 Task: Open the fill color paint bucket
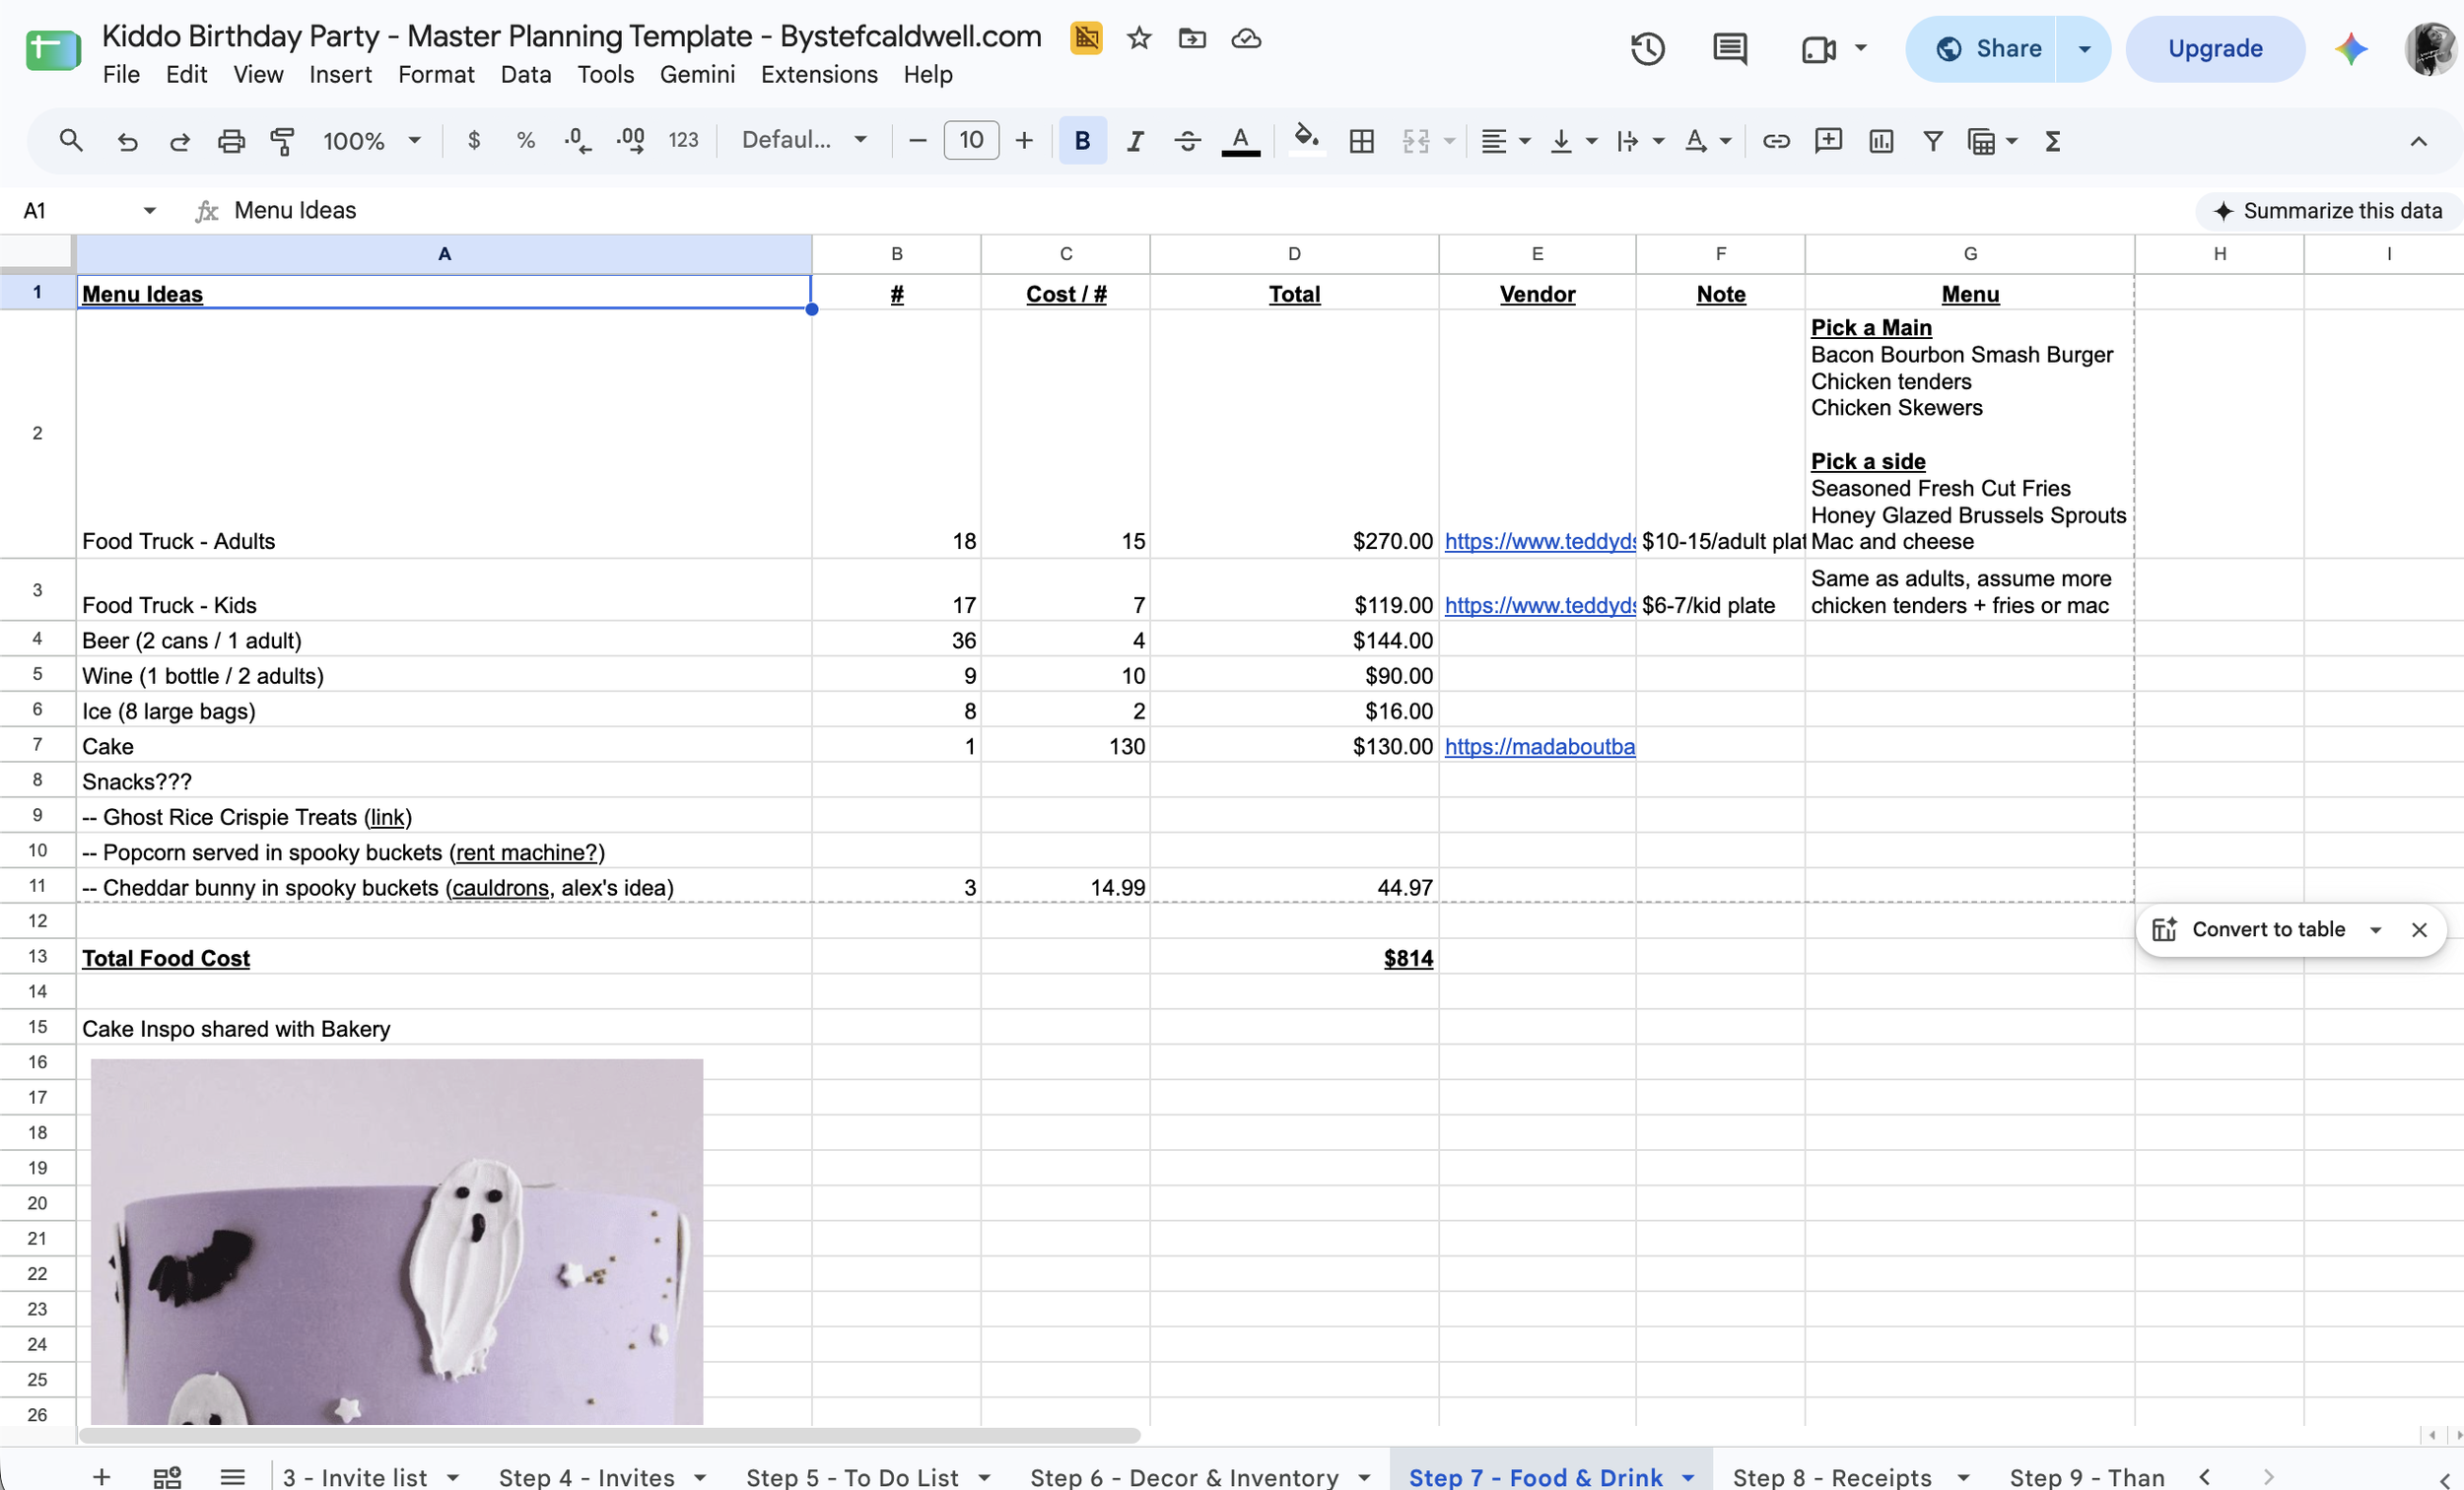[x=1306, y=141]
